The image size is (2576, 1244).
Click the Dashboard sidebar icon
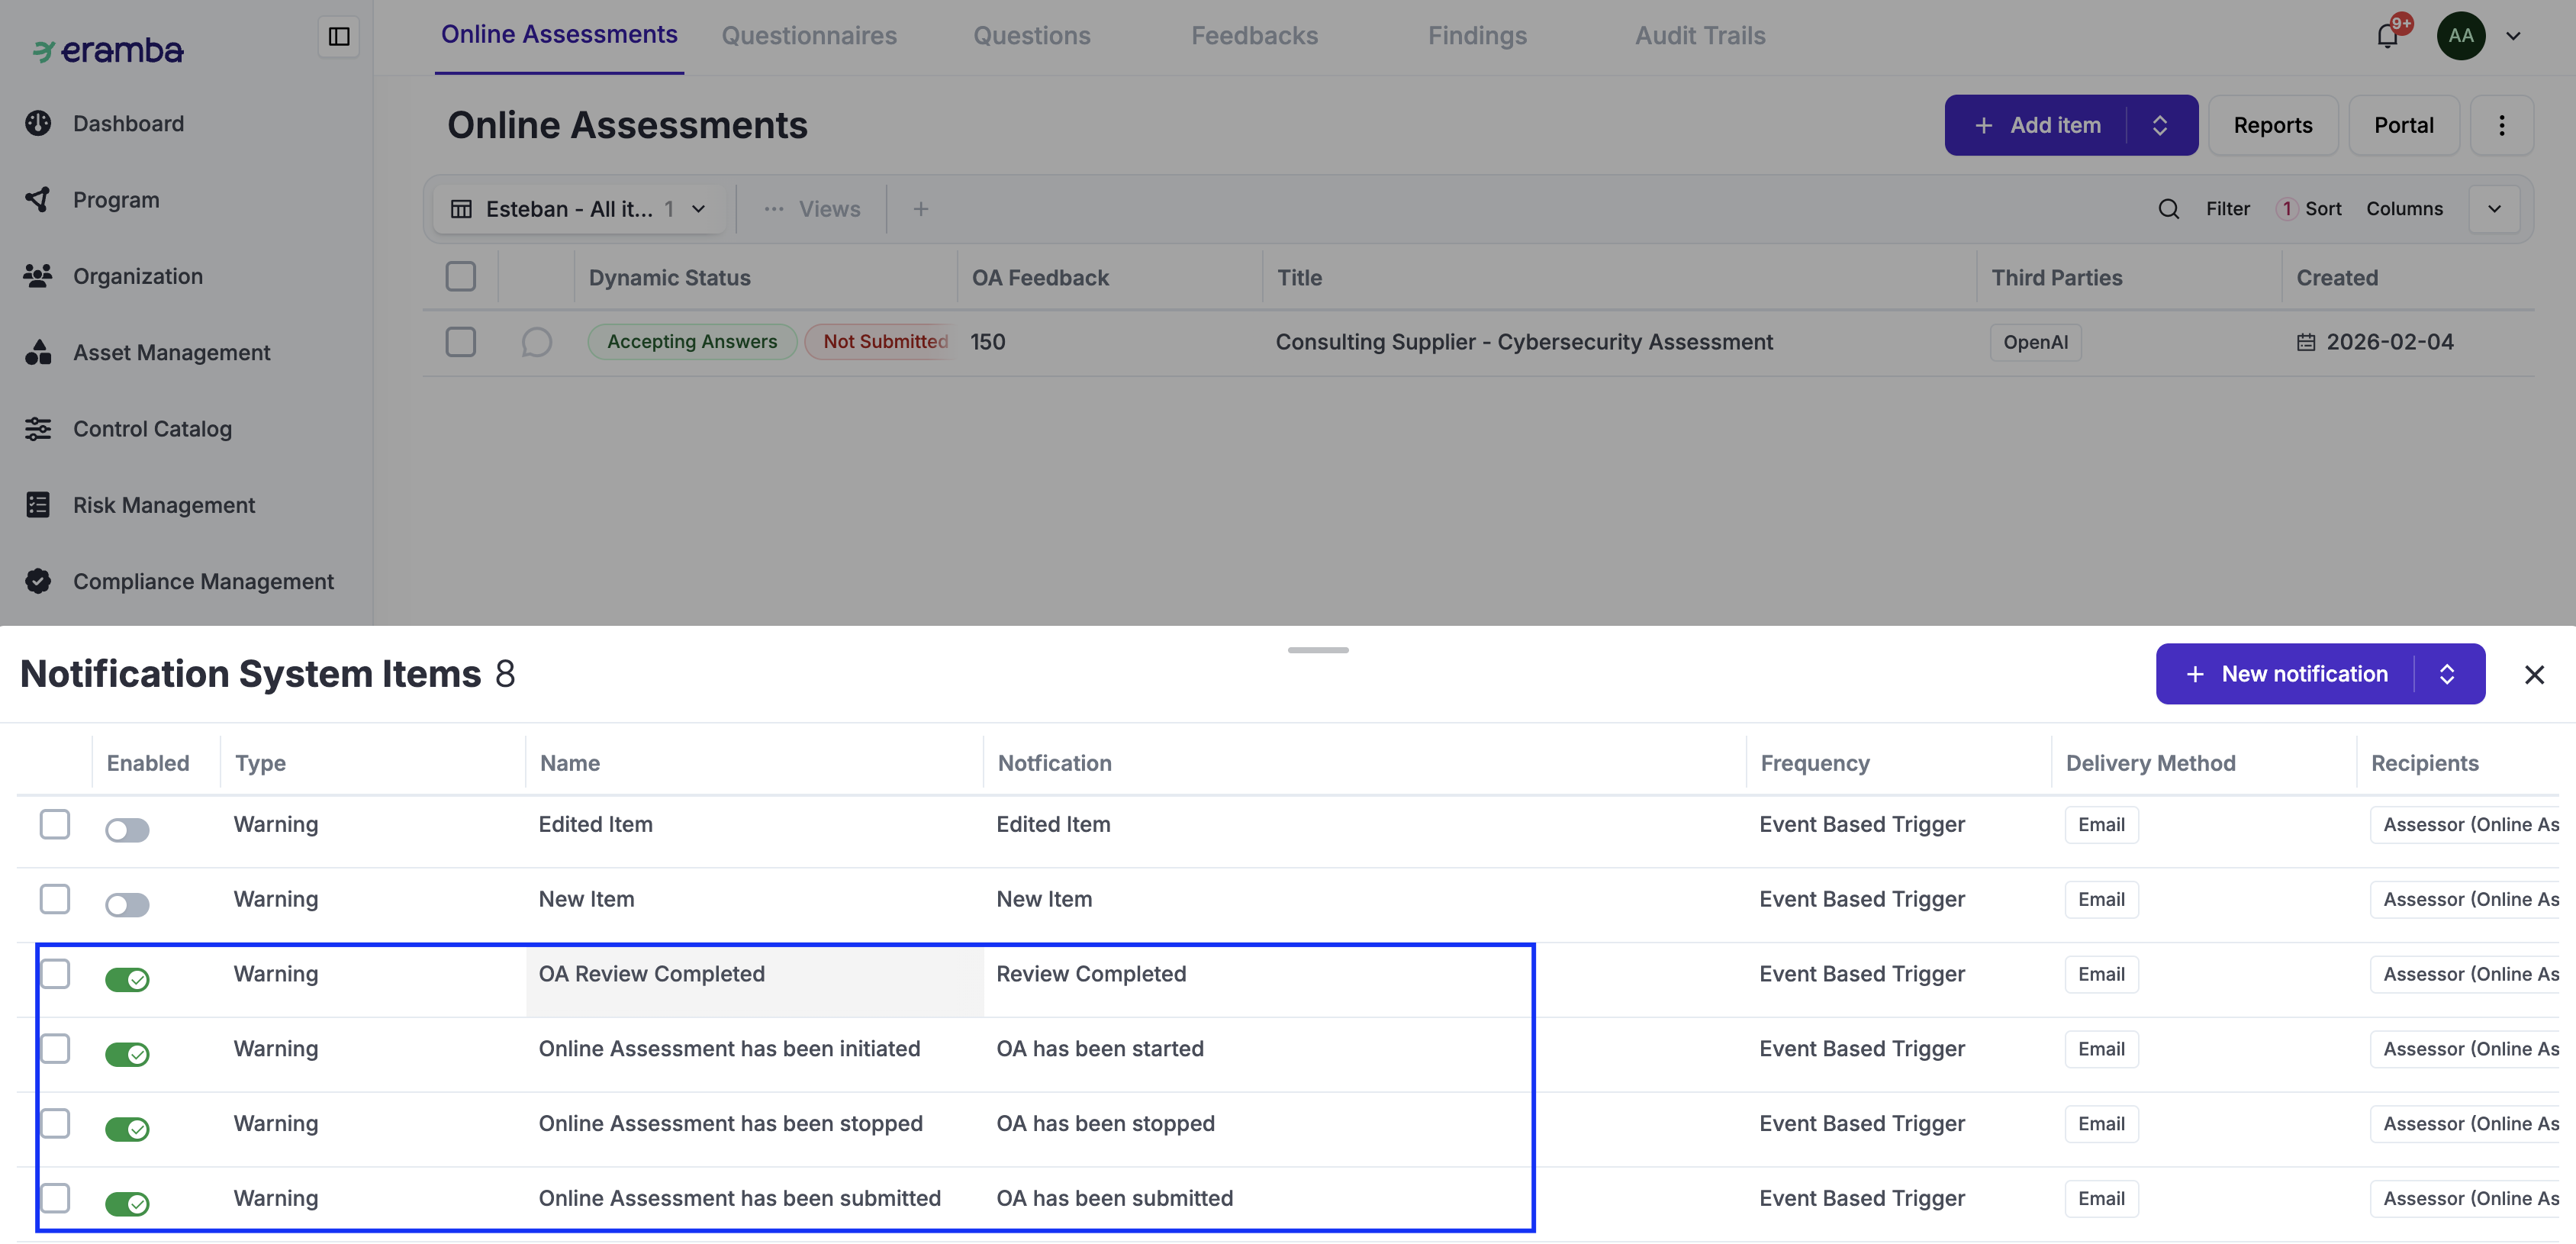pyautogui.click(x=38, y=123)
